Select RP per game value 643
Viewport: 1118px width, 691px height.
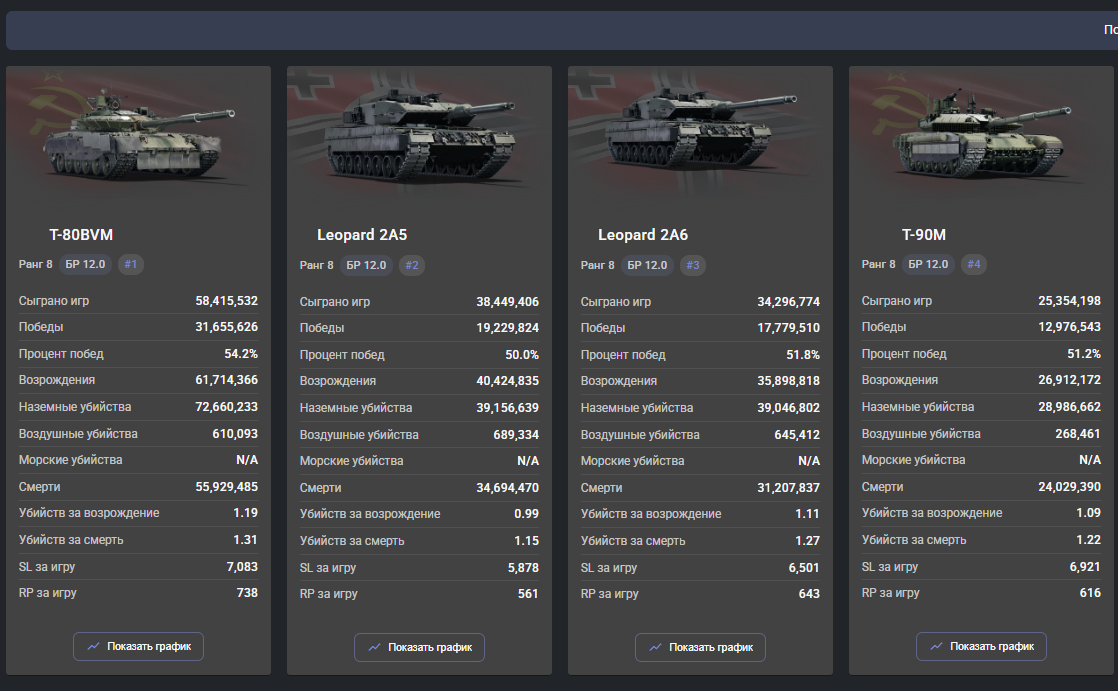809,593
